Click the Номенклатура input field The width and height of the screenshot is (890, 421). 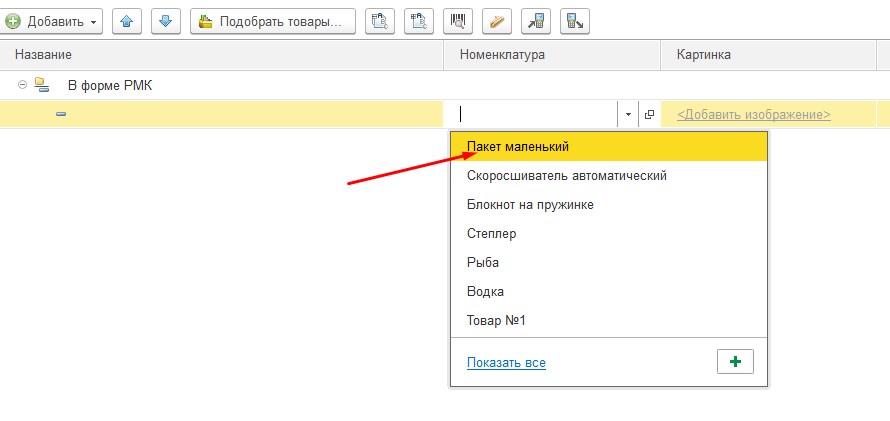(x=536, y=115)
